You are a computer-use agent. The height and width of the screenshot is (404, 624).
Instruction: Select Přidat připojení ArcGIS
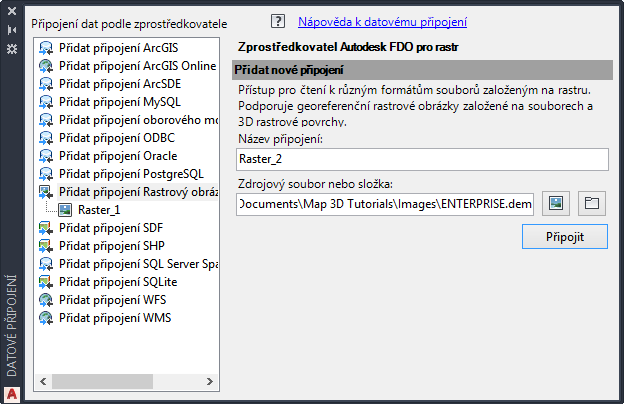point(119,48)
